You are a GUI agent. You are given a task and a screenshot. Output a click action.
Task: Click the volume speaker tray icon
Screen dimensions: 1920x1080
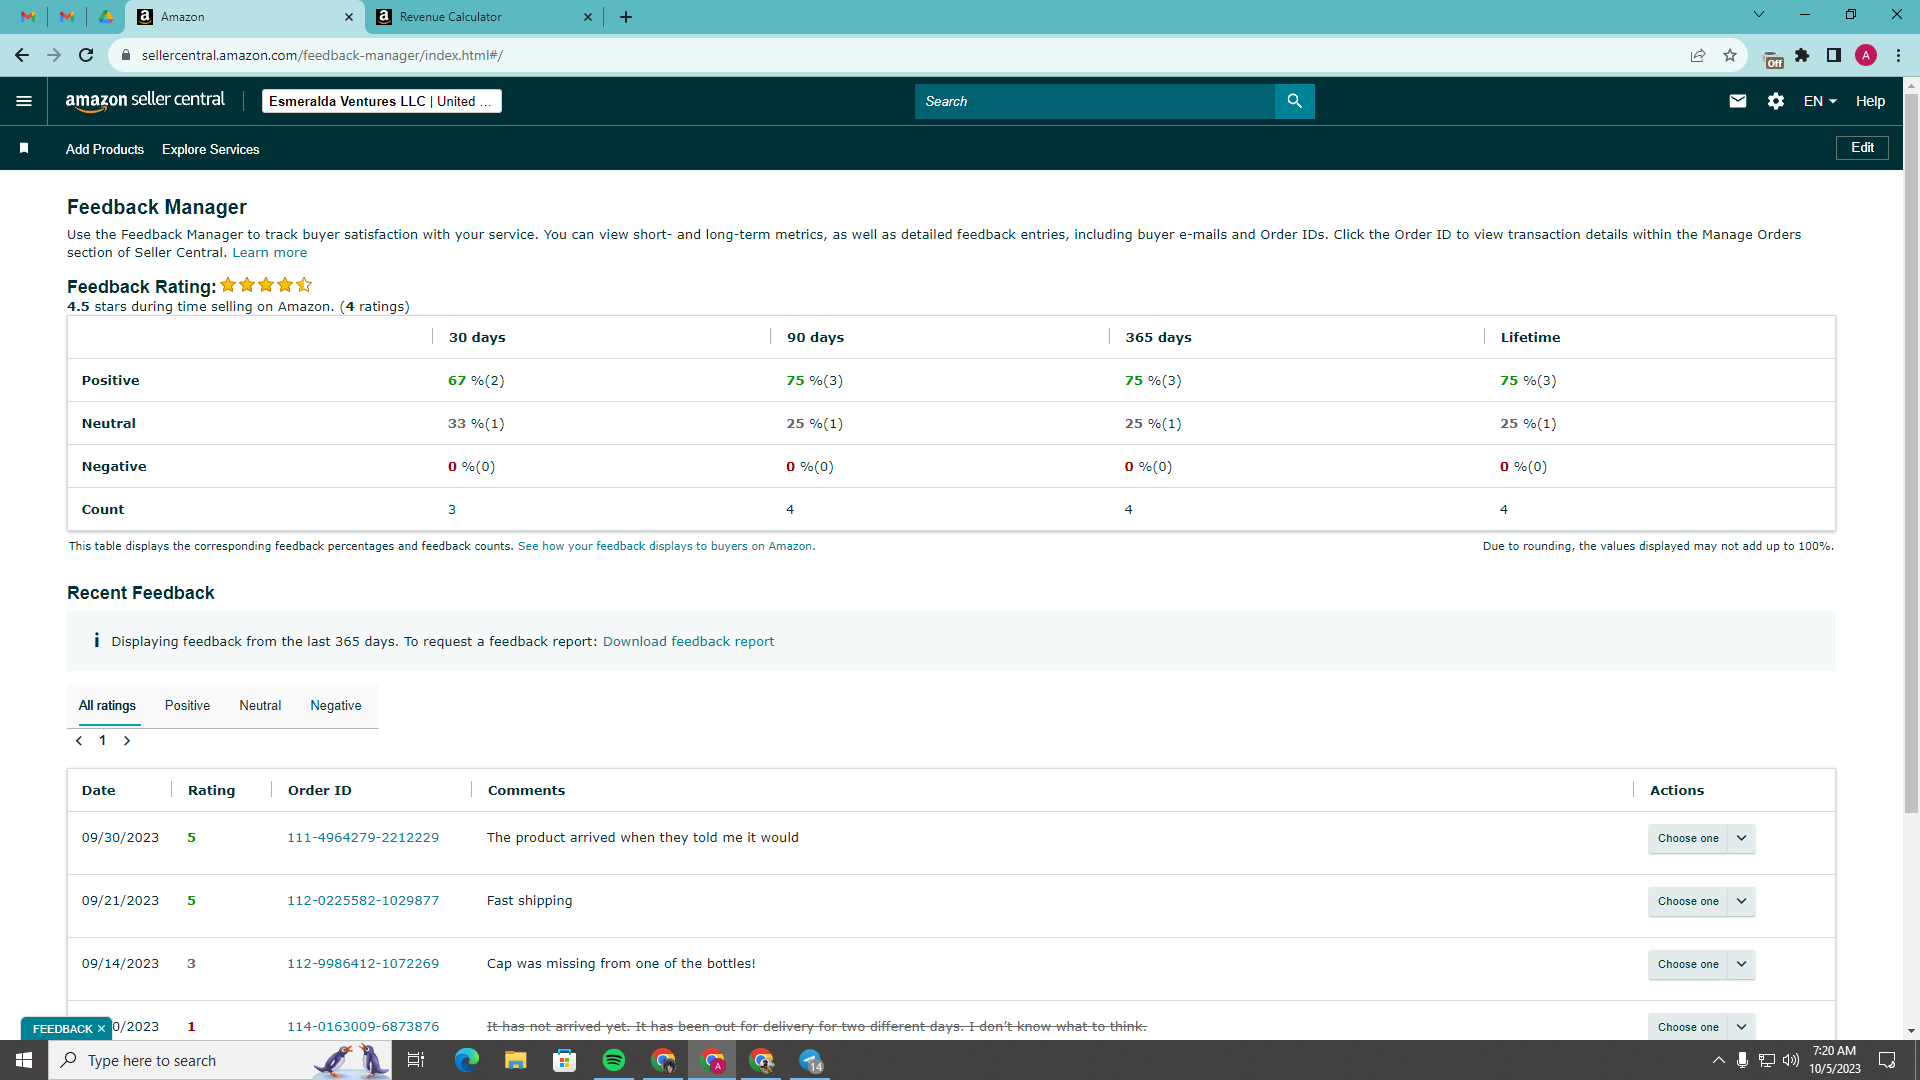[x=1790, y=1060]
